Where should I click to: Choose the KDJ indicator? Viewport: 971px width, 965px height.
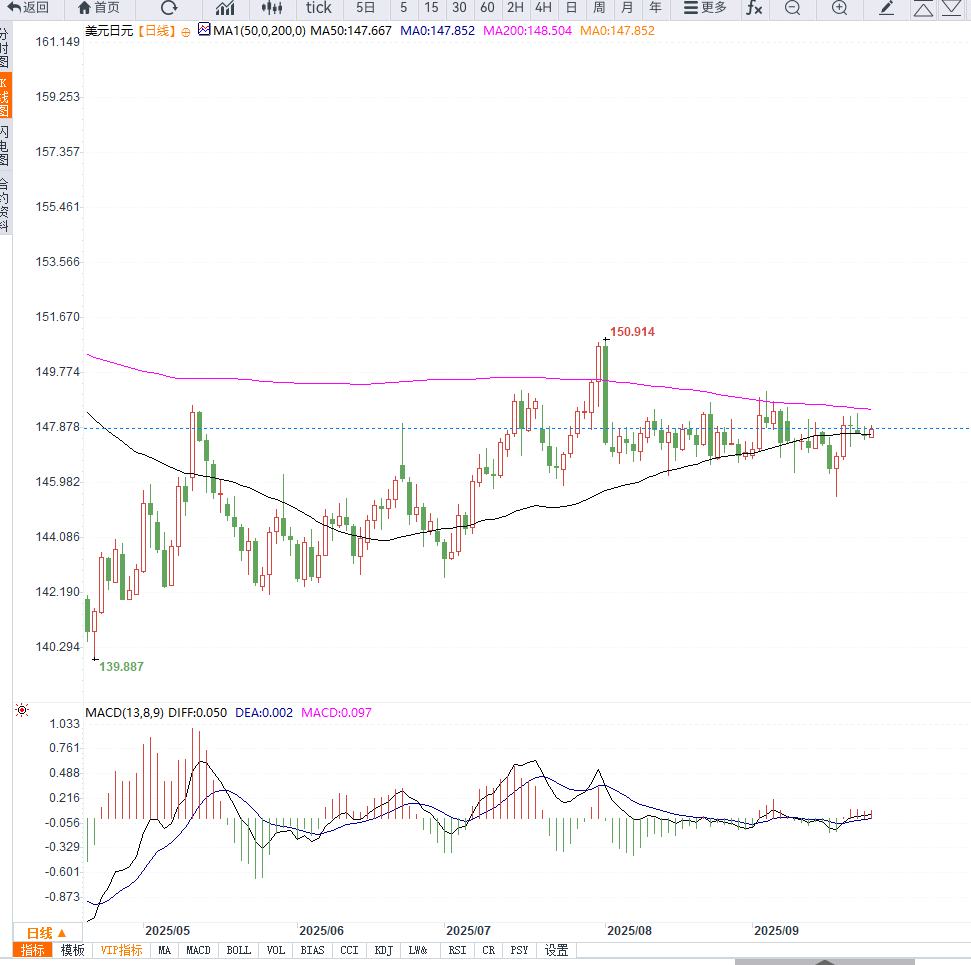[x=383, y=950]
